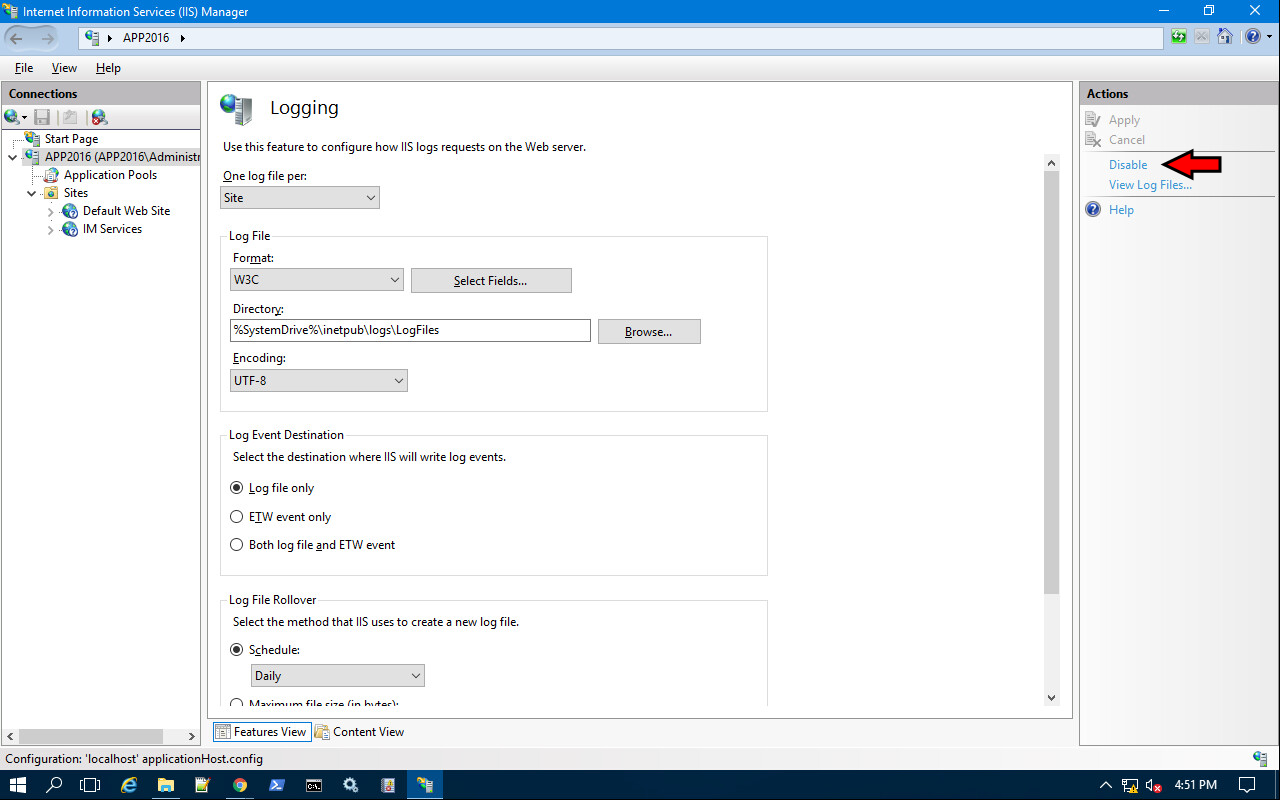
Task: Click the Select Fields button
Action: [491, 281]
